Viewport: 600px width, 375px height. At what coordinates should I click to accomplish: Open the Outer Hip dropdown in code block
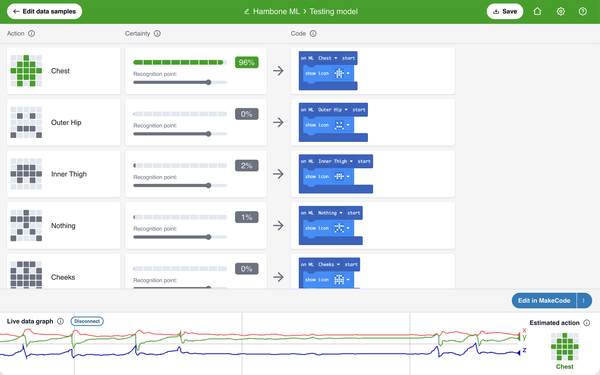click(x=333, y=110)
